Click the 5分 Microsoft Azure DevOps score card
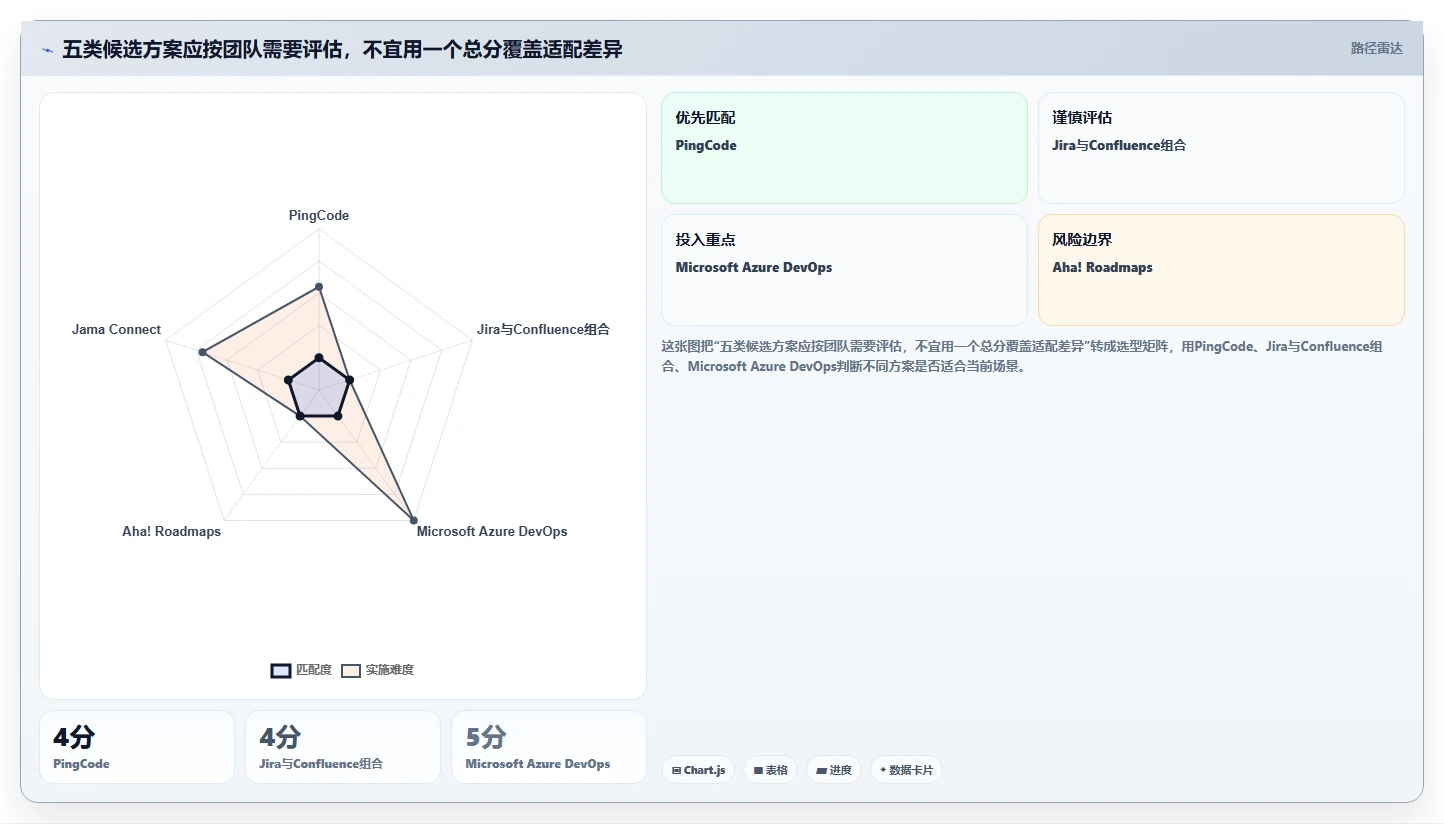 (549, 747)
